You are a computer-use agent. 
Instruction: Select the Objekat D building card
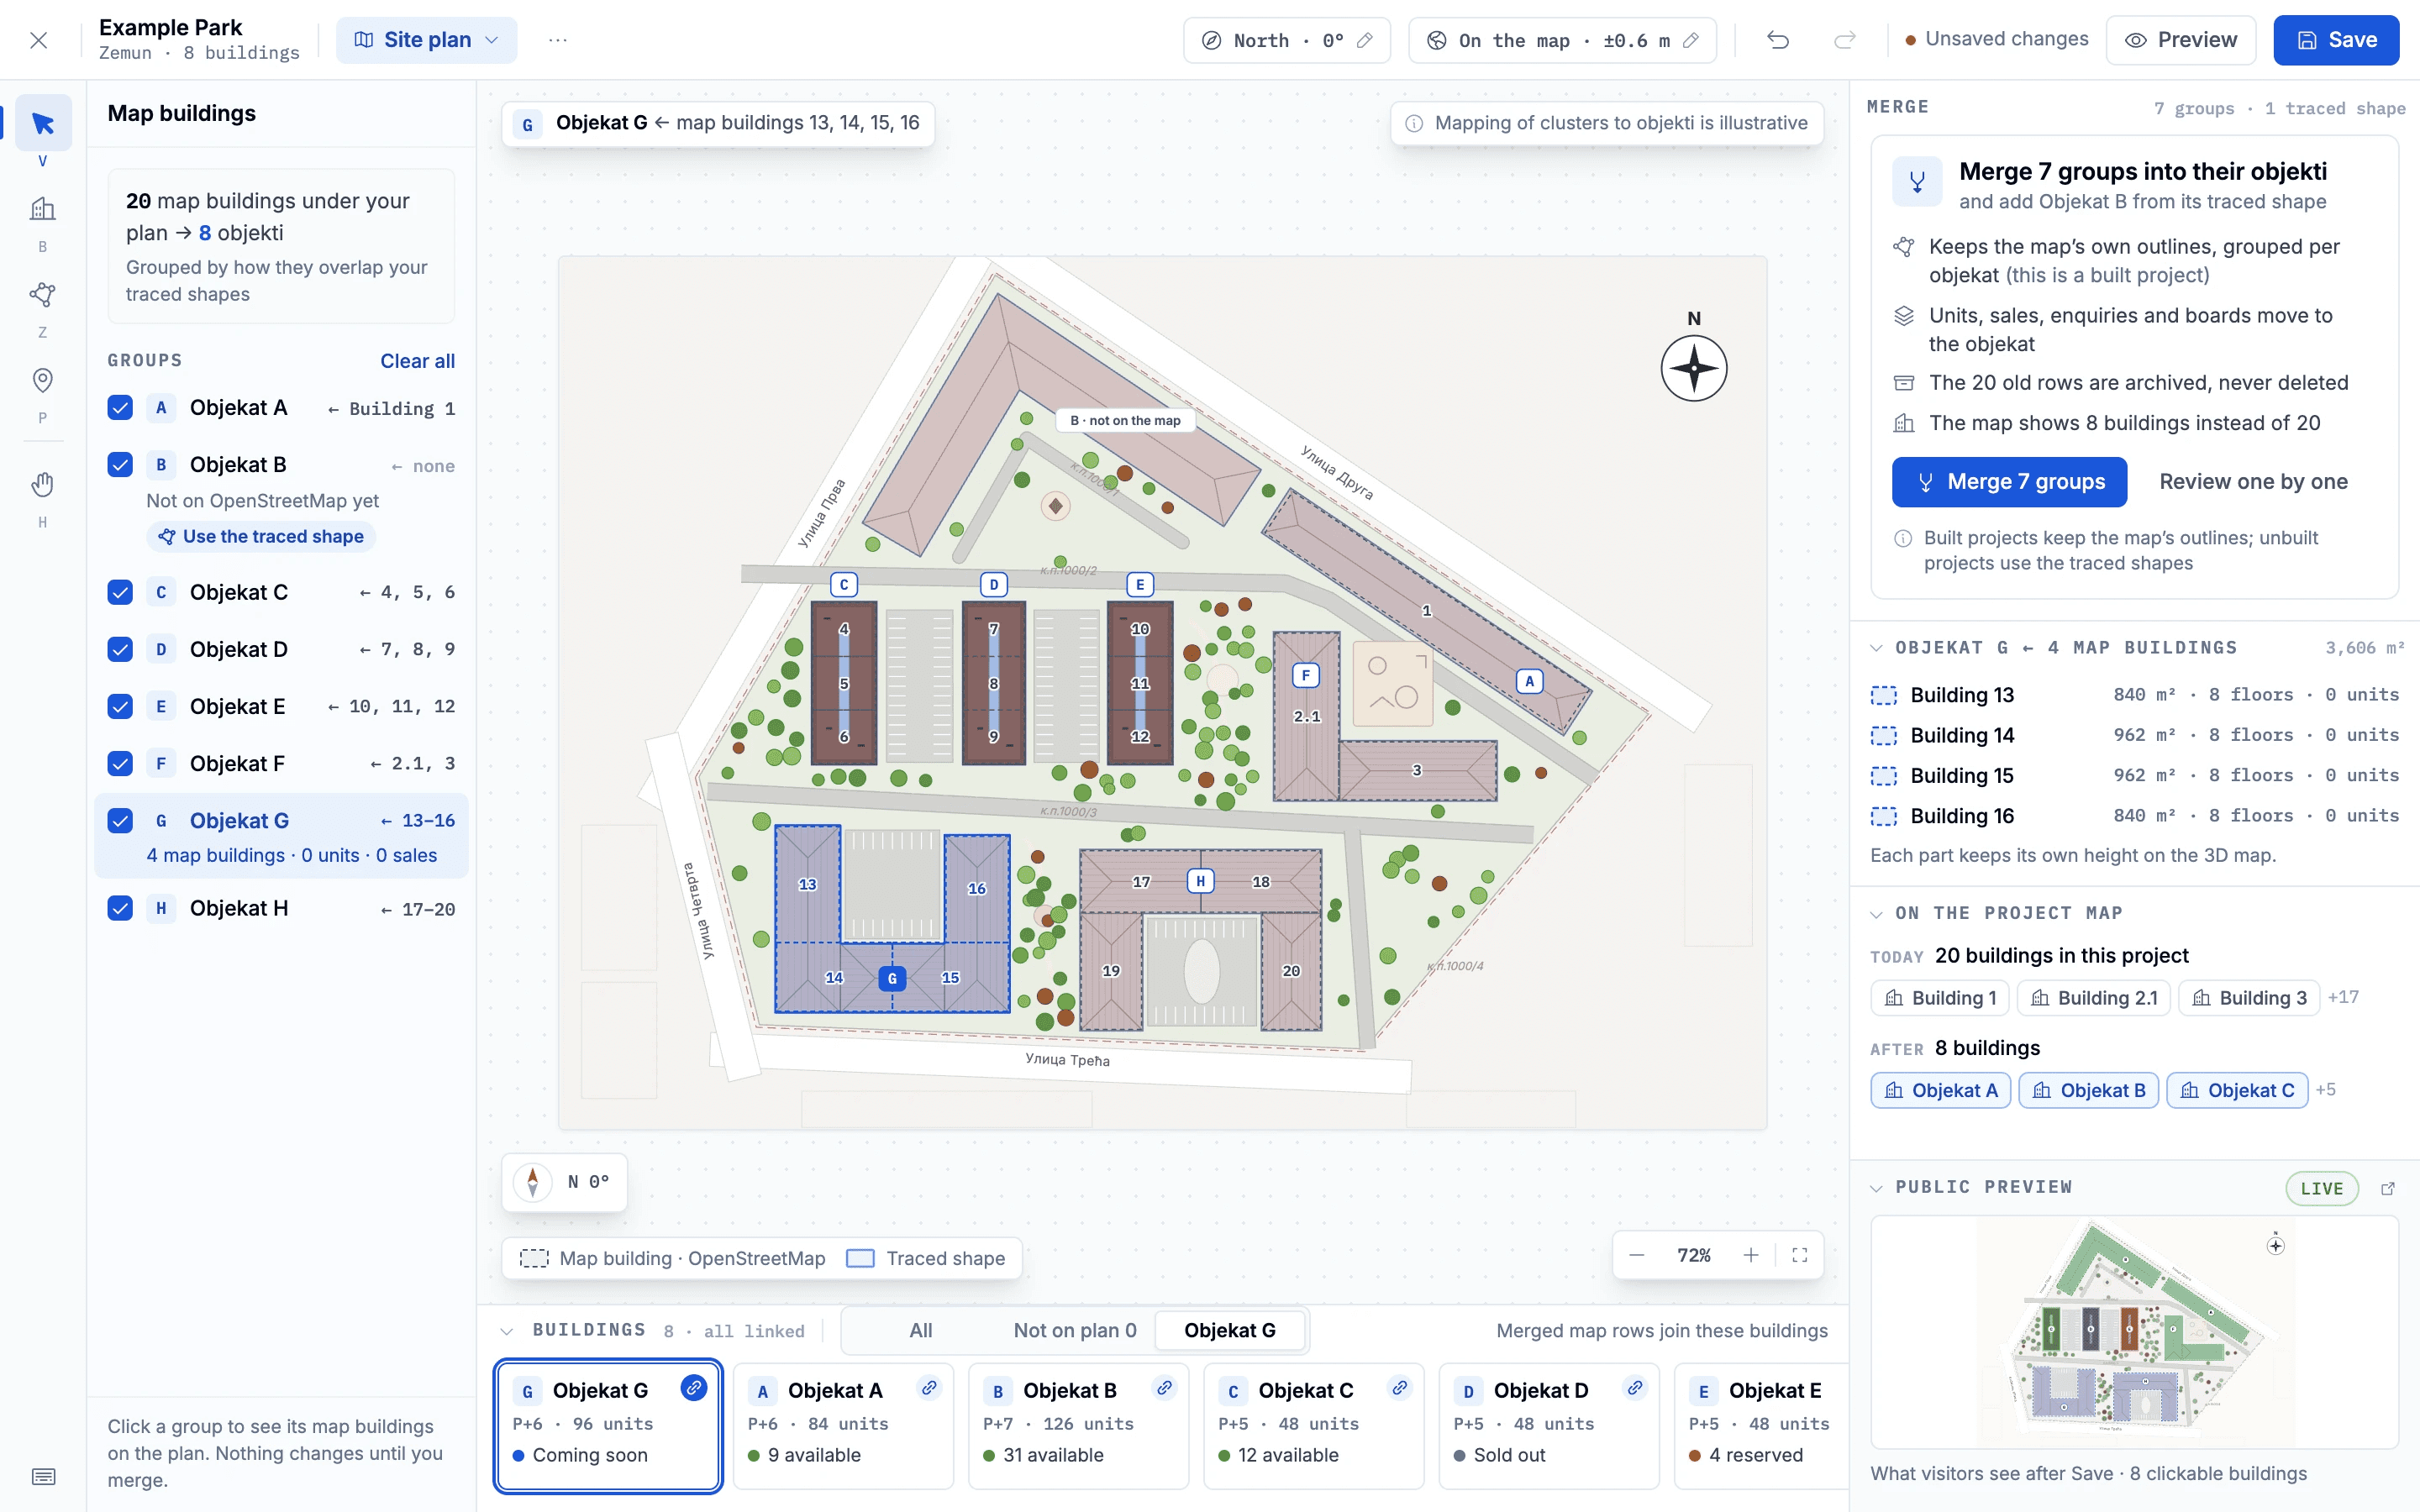pyautogui.click(x=1549, y=1426)
